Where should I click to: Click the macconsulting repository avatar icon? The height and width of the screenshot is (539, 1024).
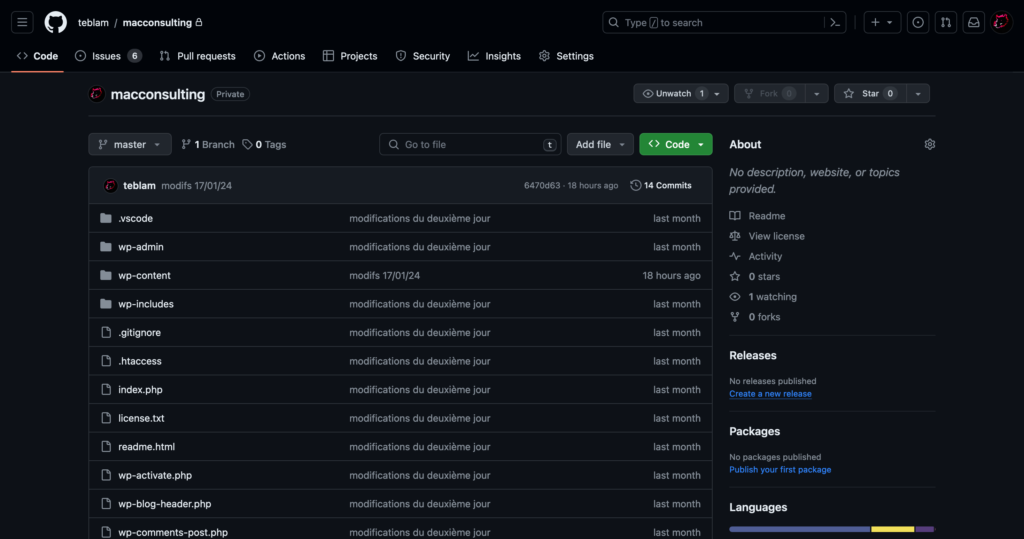(97, 94)
